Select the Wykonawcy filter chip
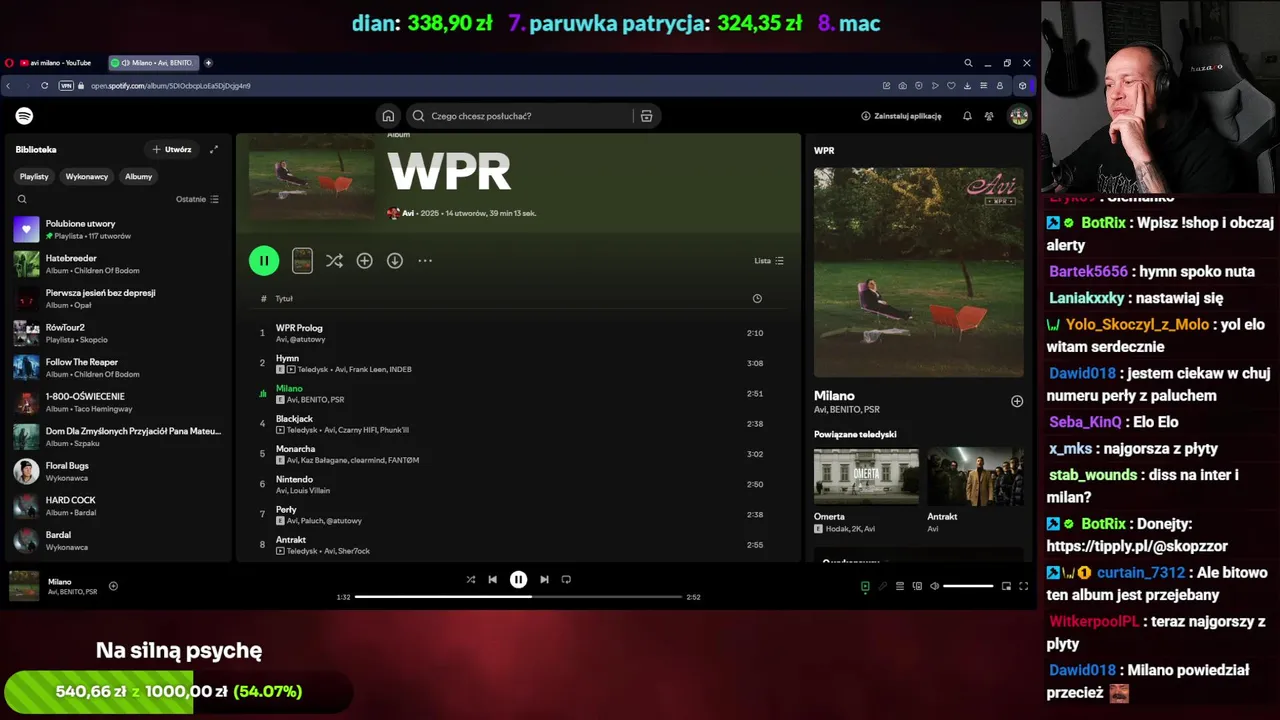1280x720 pixels. pyautogui.click(x=87, y=176)
